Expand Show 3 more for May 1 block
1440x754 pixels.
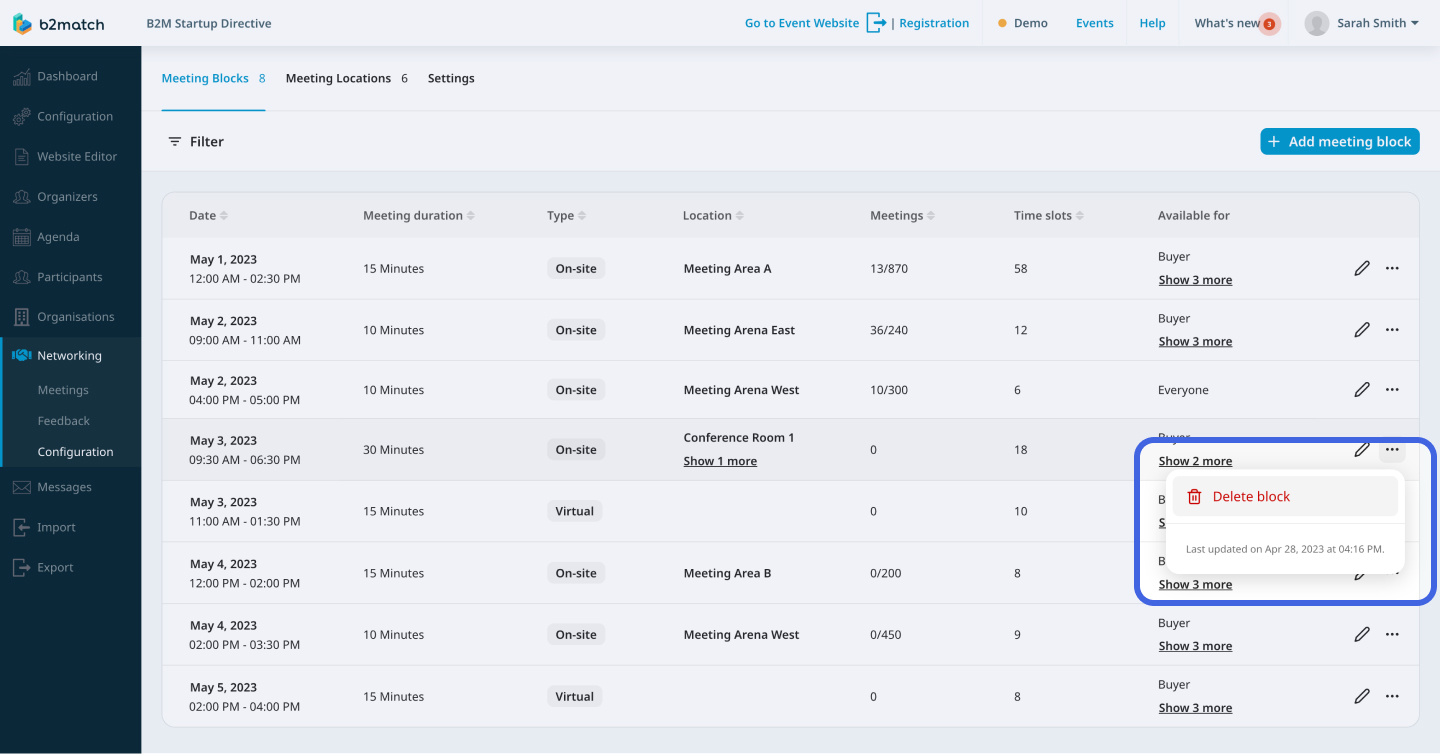[1195, 280]
